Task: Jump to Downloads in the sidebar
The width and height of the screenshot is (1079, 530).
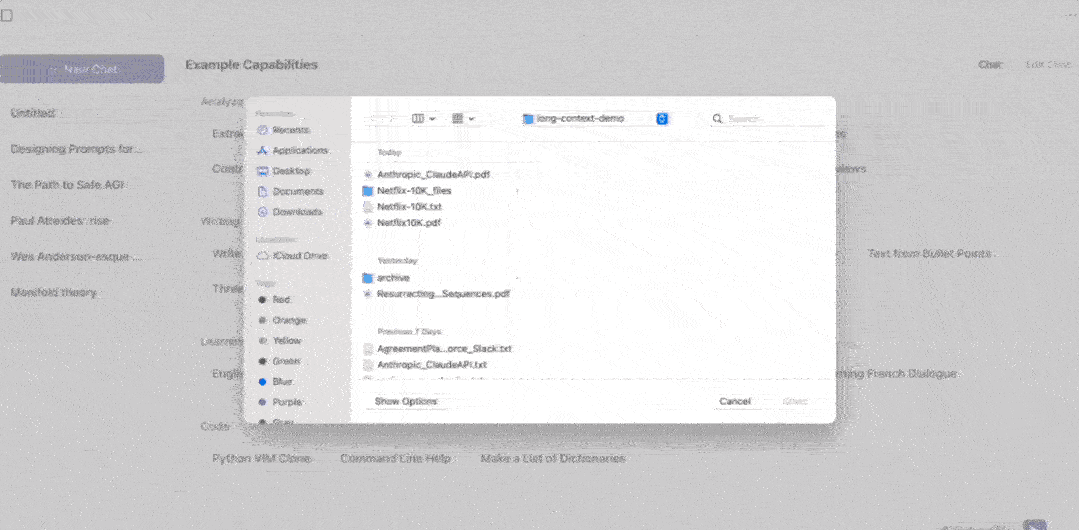Action: (290, 212)
